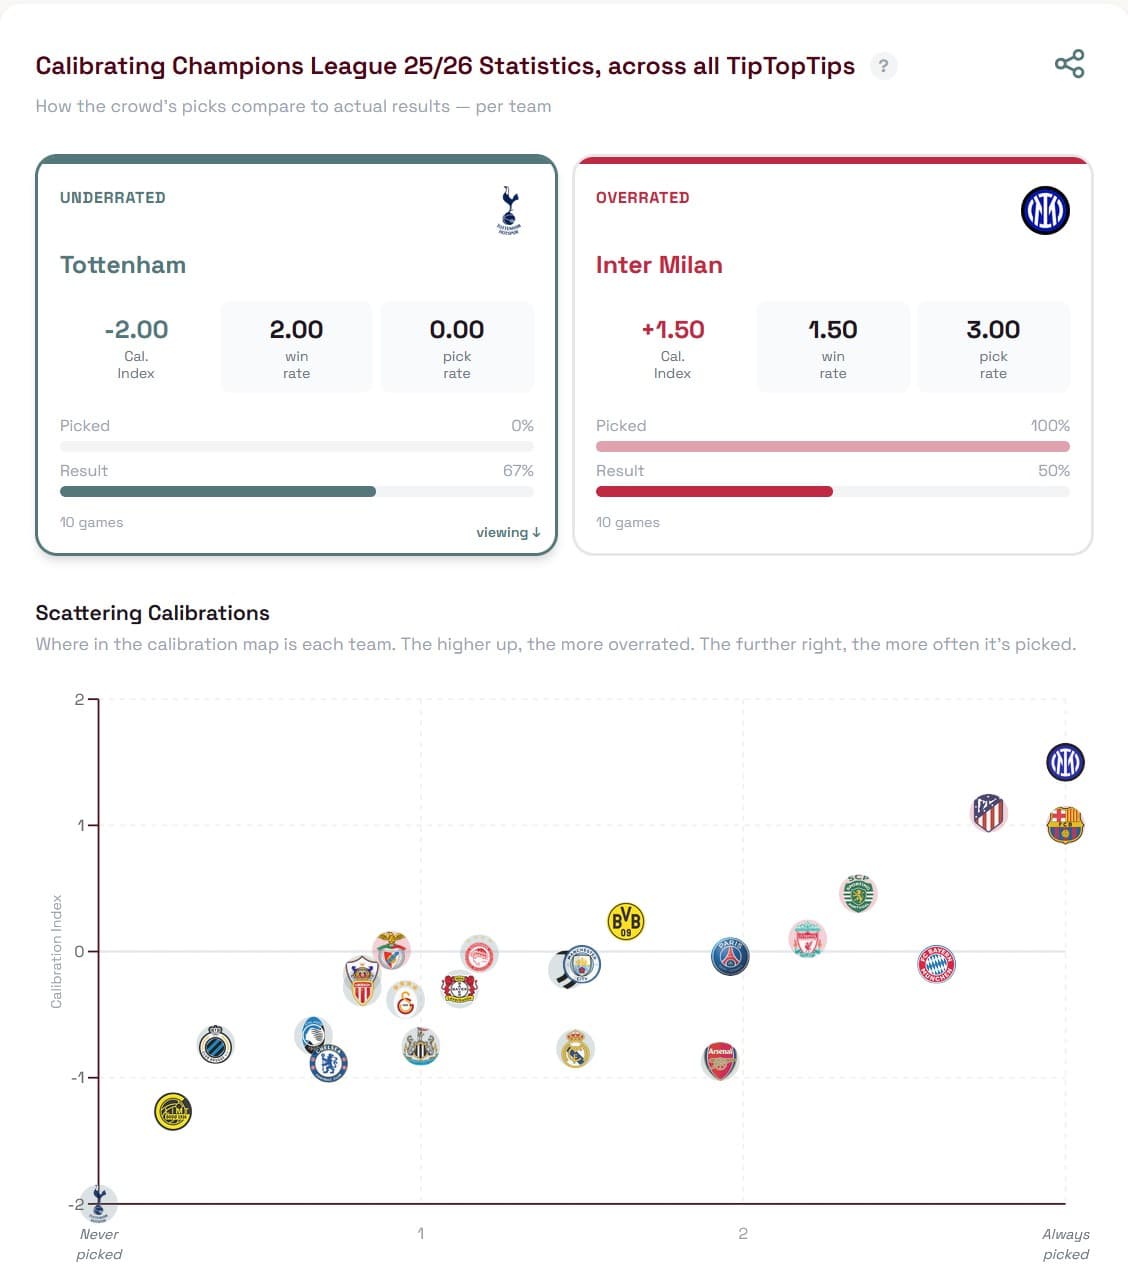Image resolution: width=1128 pixels, height=1288 pixels.
Task: Click the Cal. Index stat on the Inter Milan card
Action: [x=672, y=347]
